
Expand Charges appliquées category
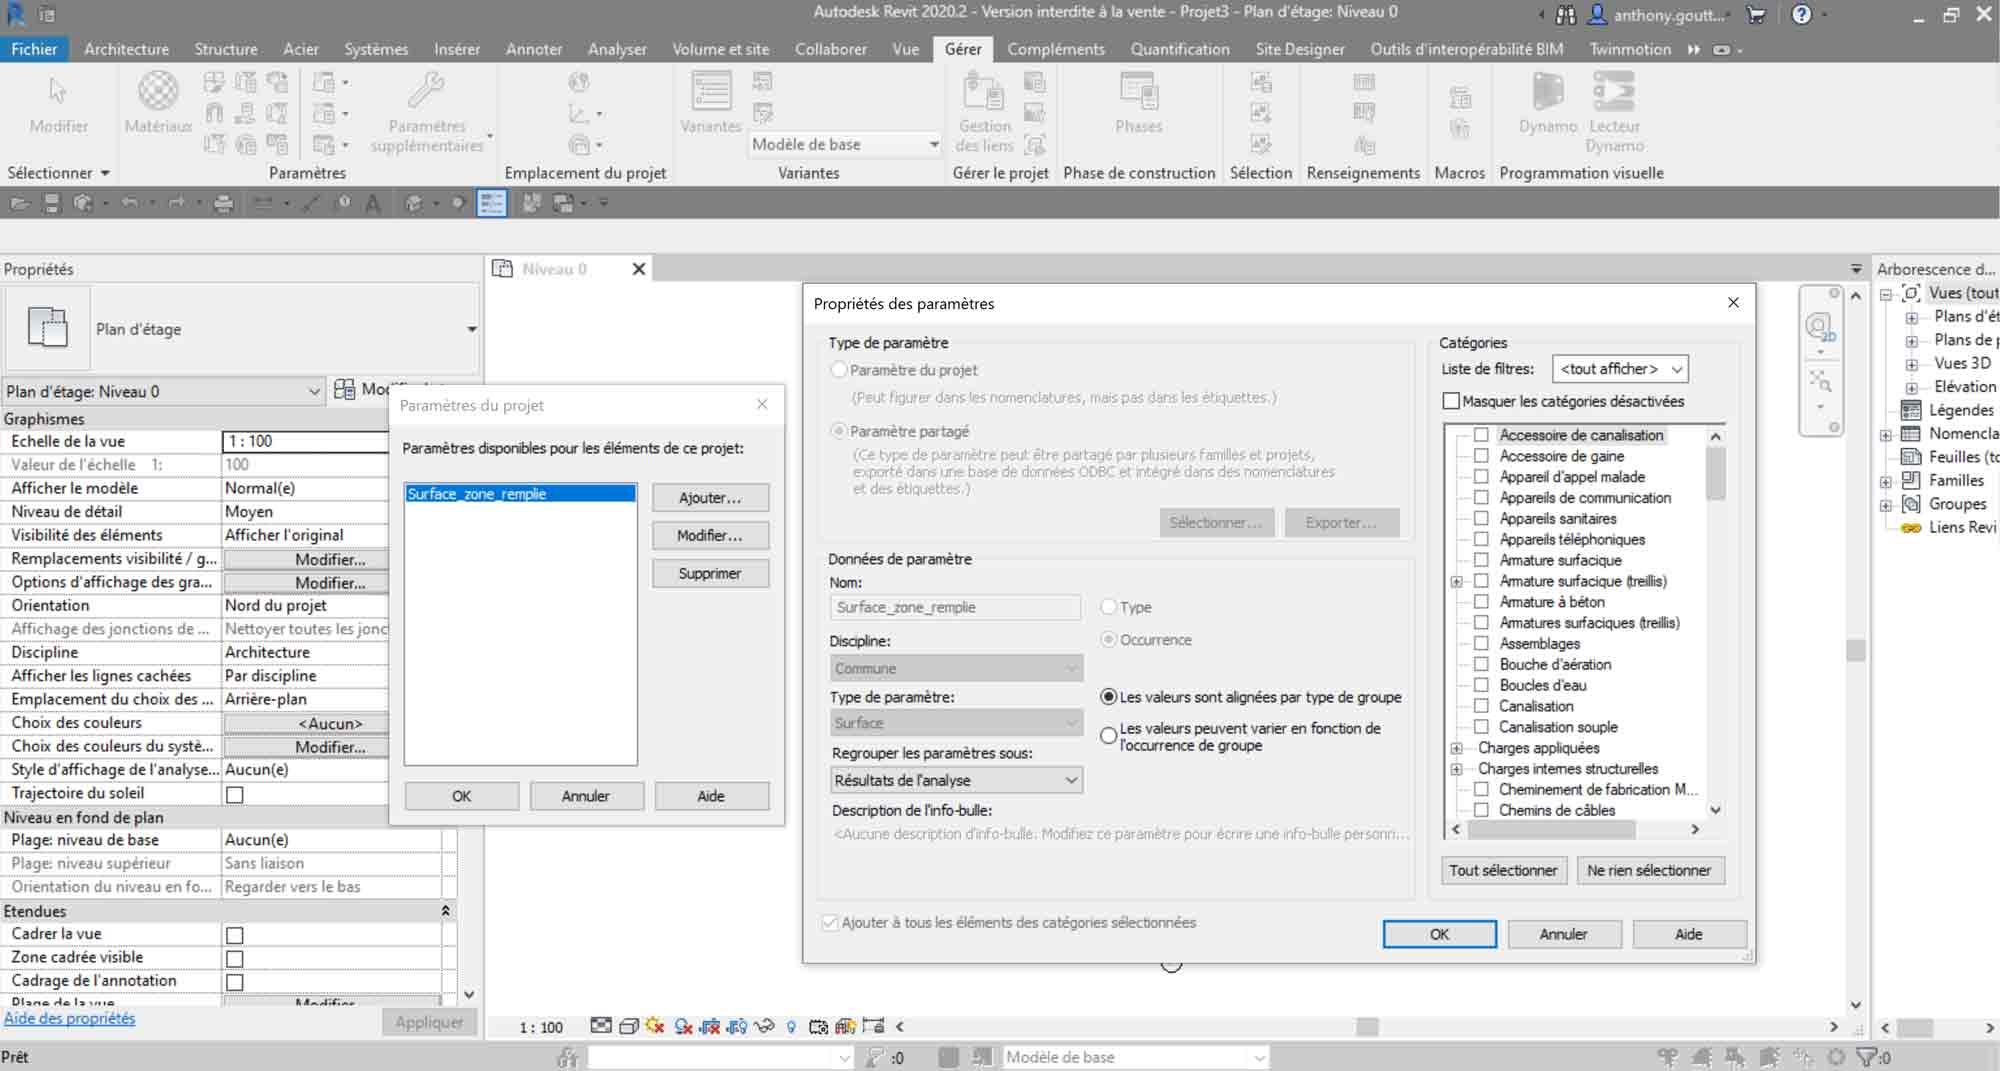point(1457,748)
